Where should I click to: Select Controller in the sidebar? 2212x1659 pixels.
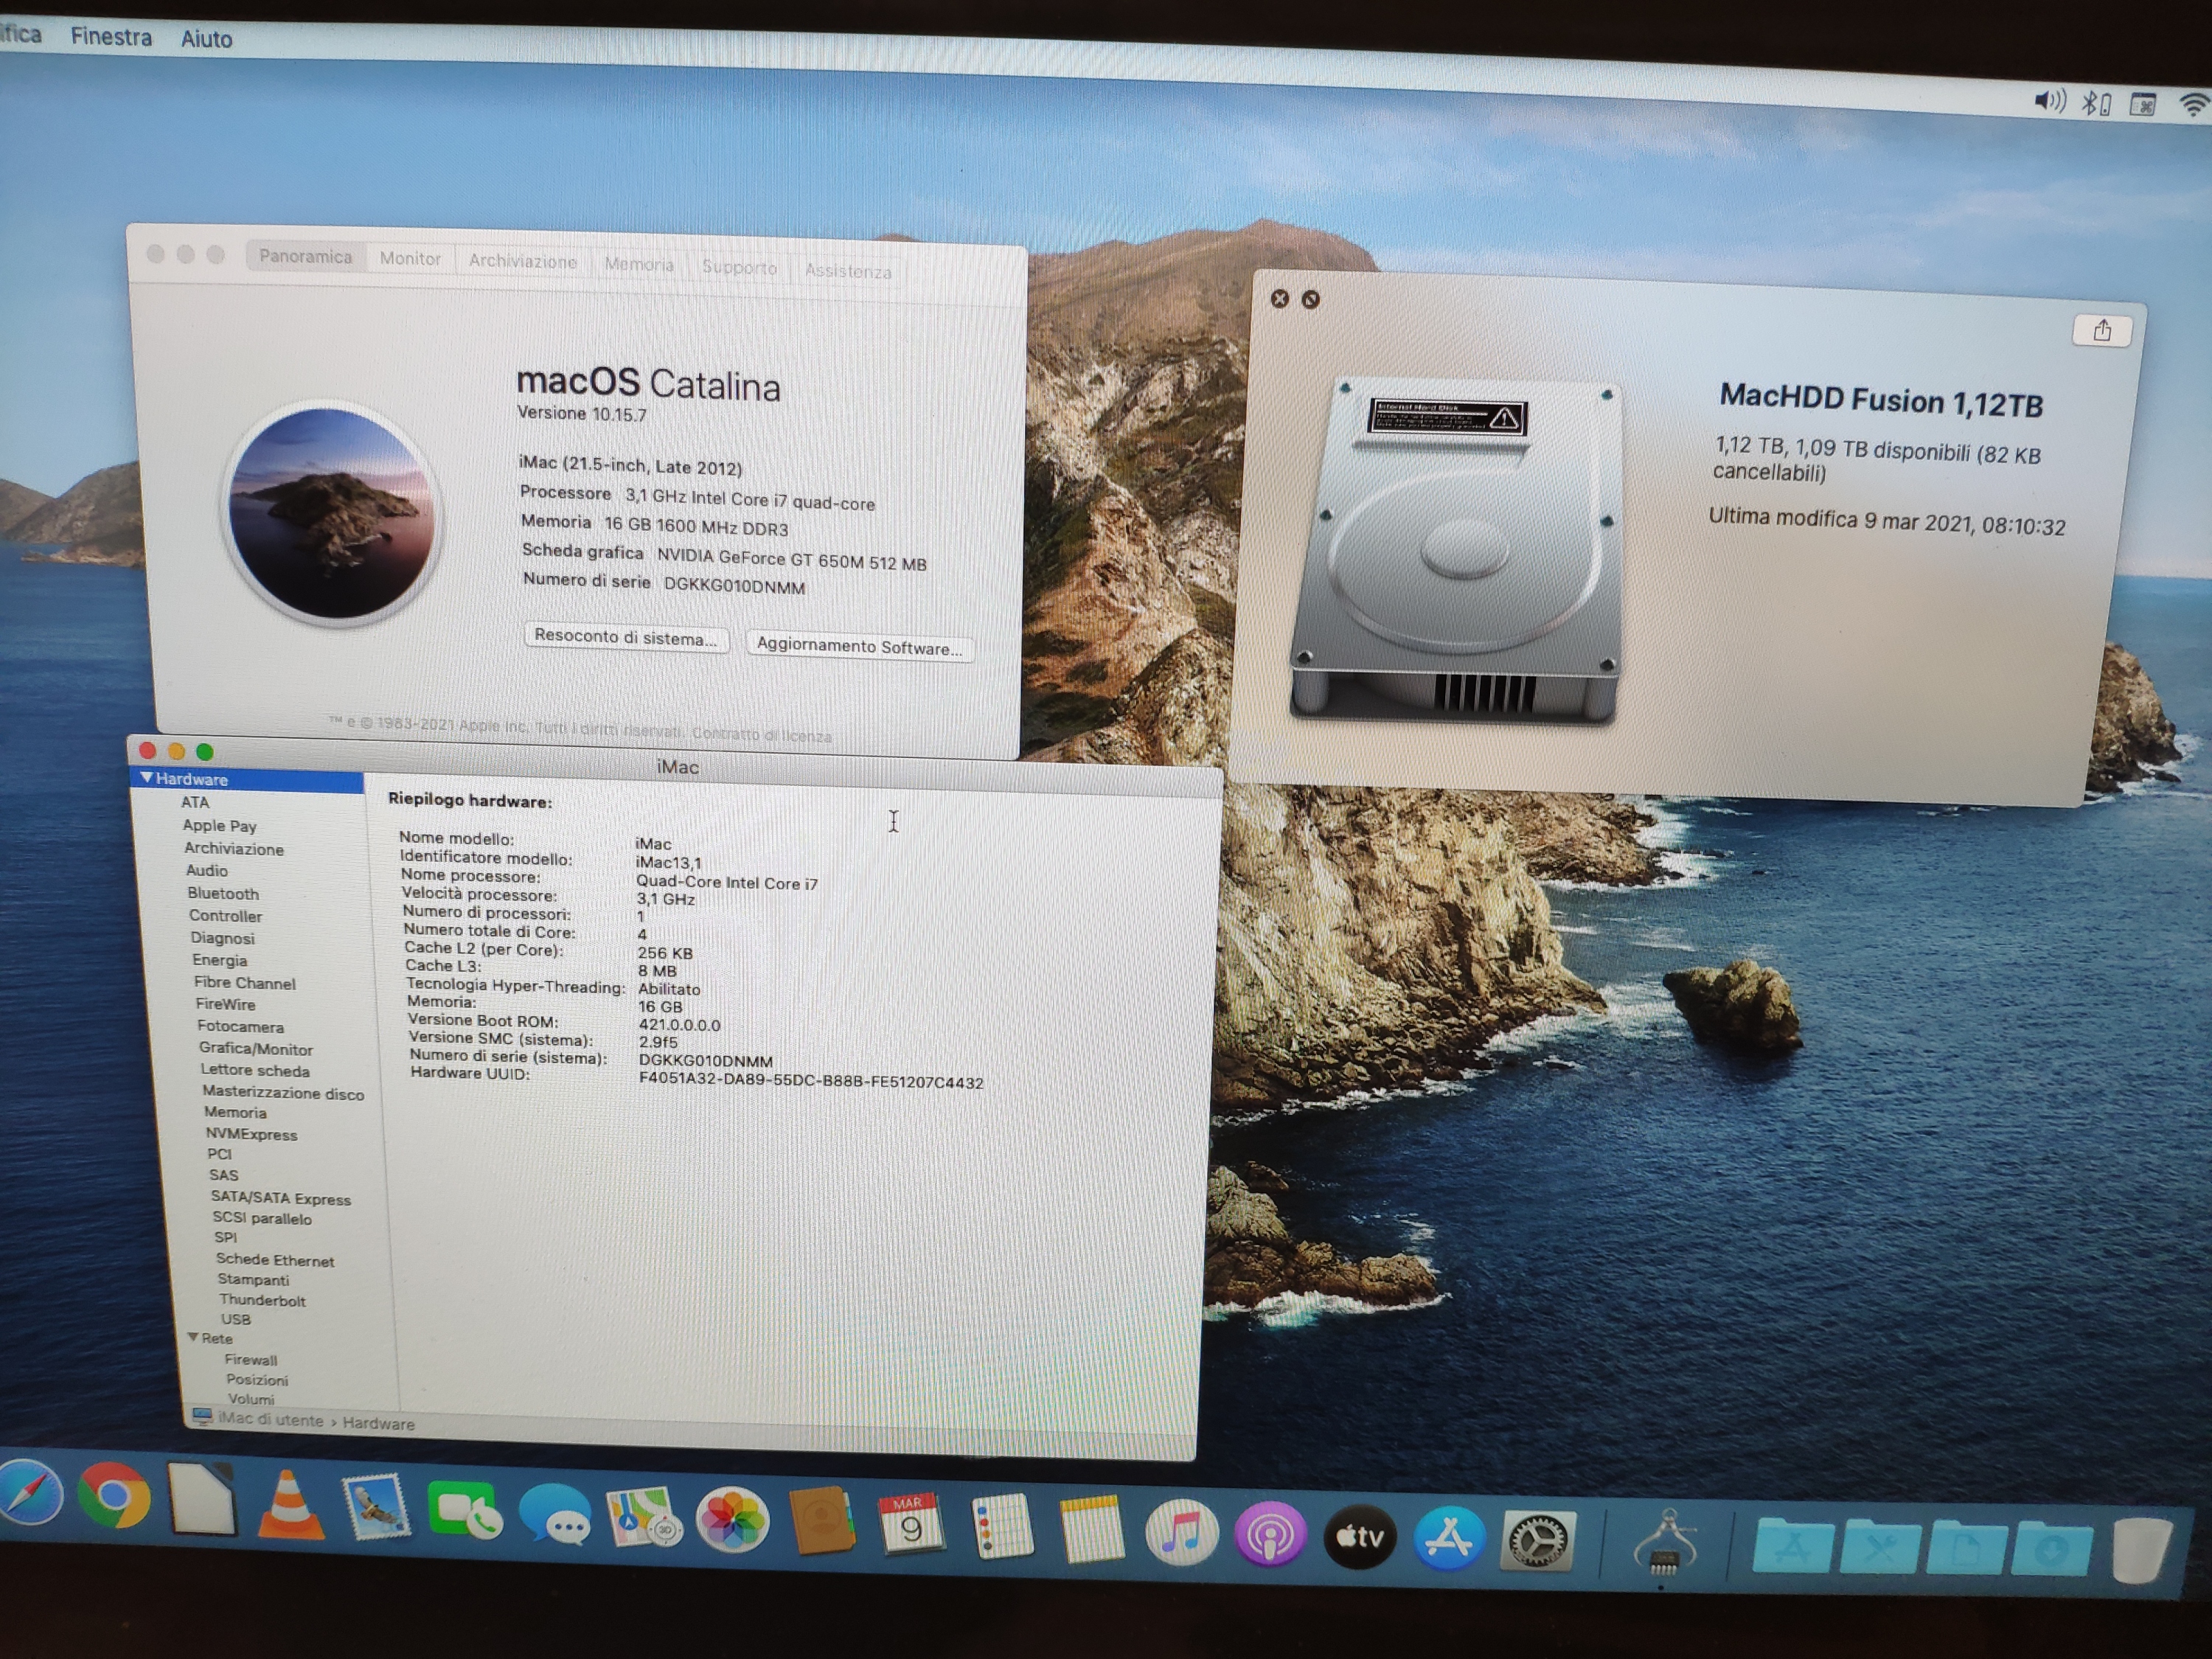[226, 915]
